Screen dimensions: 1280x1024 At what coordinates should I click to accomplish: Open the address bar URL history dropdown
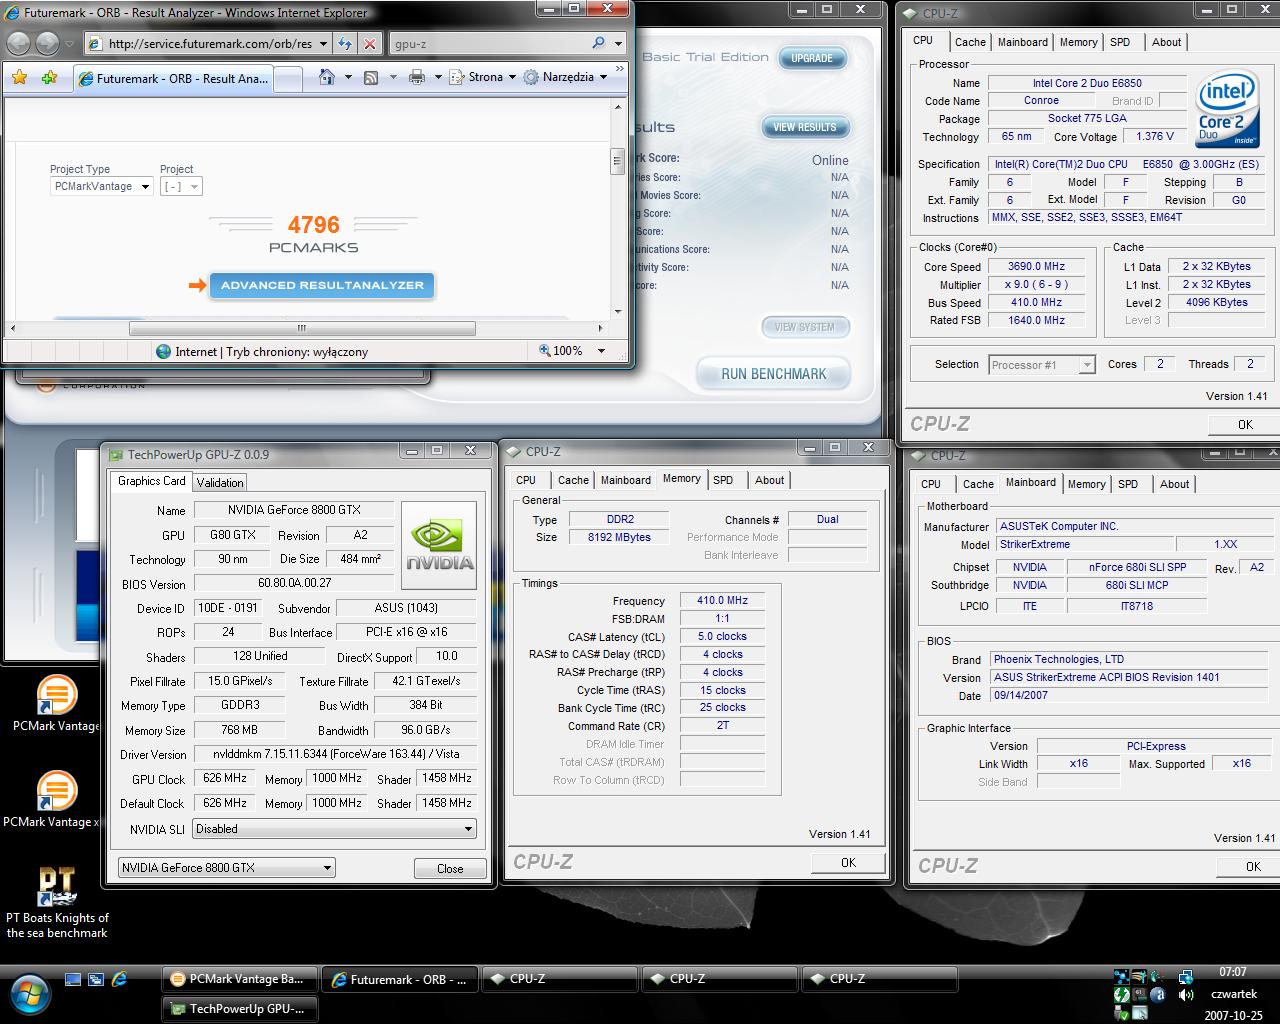pos(323,44)
